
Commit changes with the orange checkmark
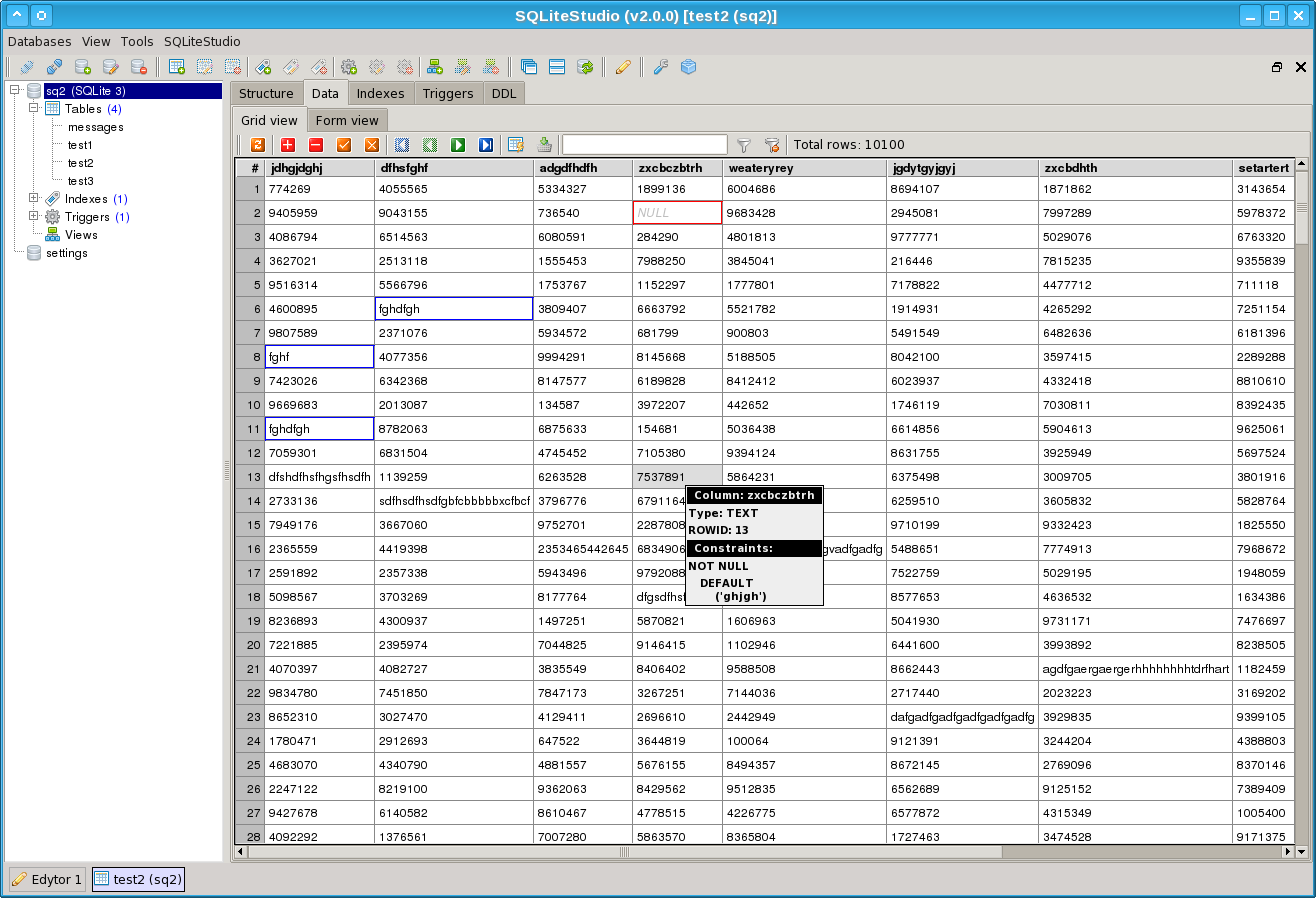point(344,145)
